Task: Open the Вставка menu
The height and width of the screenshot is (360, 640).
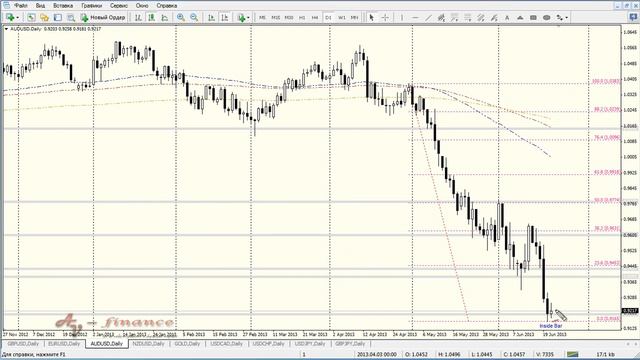Action: pyautogui.click(x=63, y=6)
